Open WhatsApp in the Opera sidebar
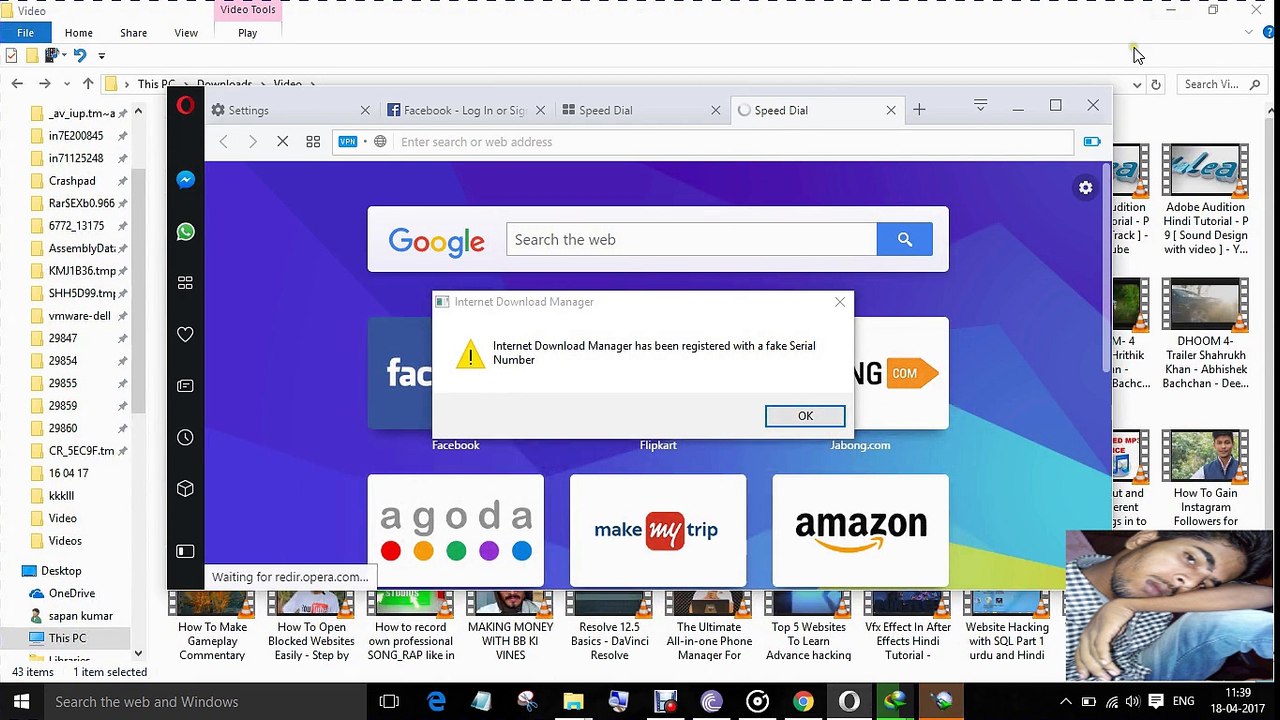Image resolution: width=1280 pixels, height=720 pixels. 185,232
